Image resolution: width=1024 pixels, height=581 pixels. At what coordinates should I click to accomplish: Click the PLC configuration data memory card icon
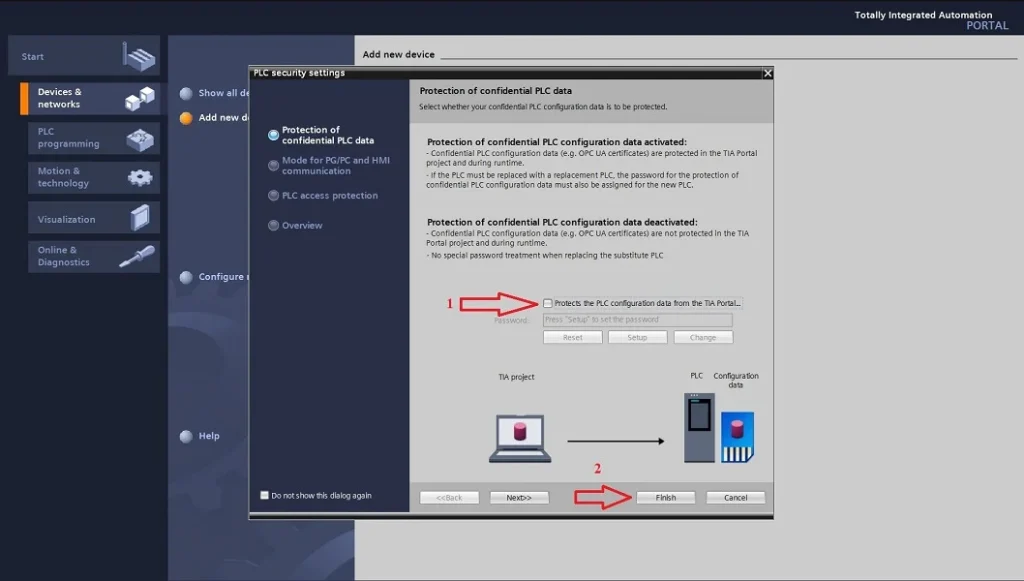737,437
